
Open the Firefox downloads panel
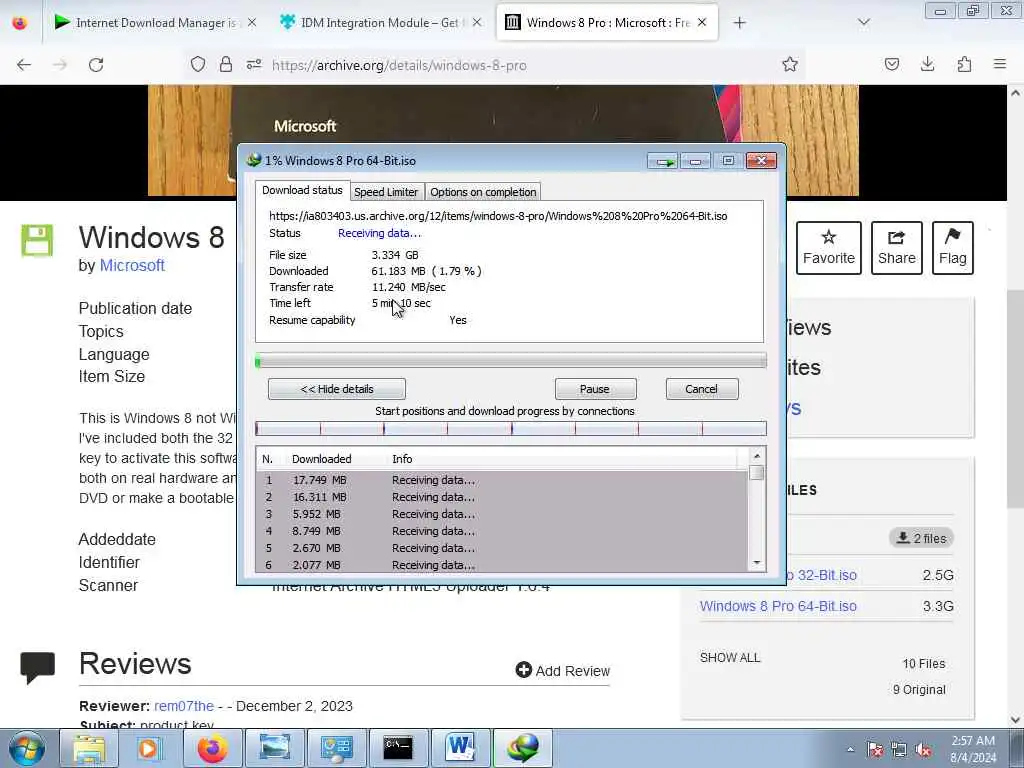point(927,64)
